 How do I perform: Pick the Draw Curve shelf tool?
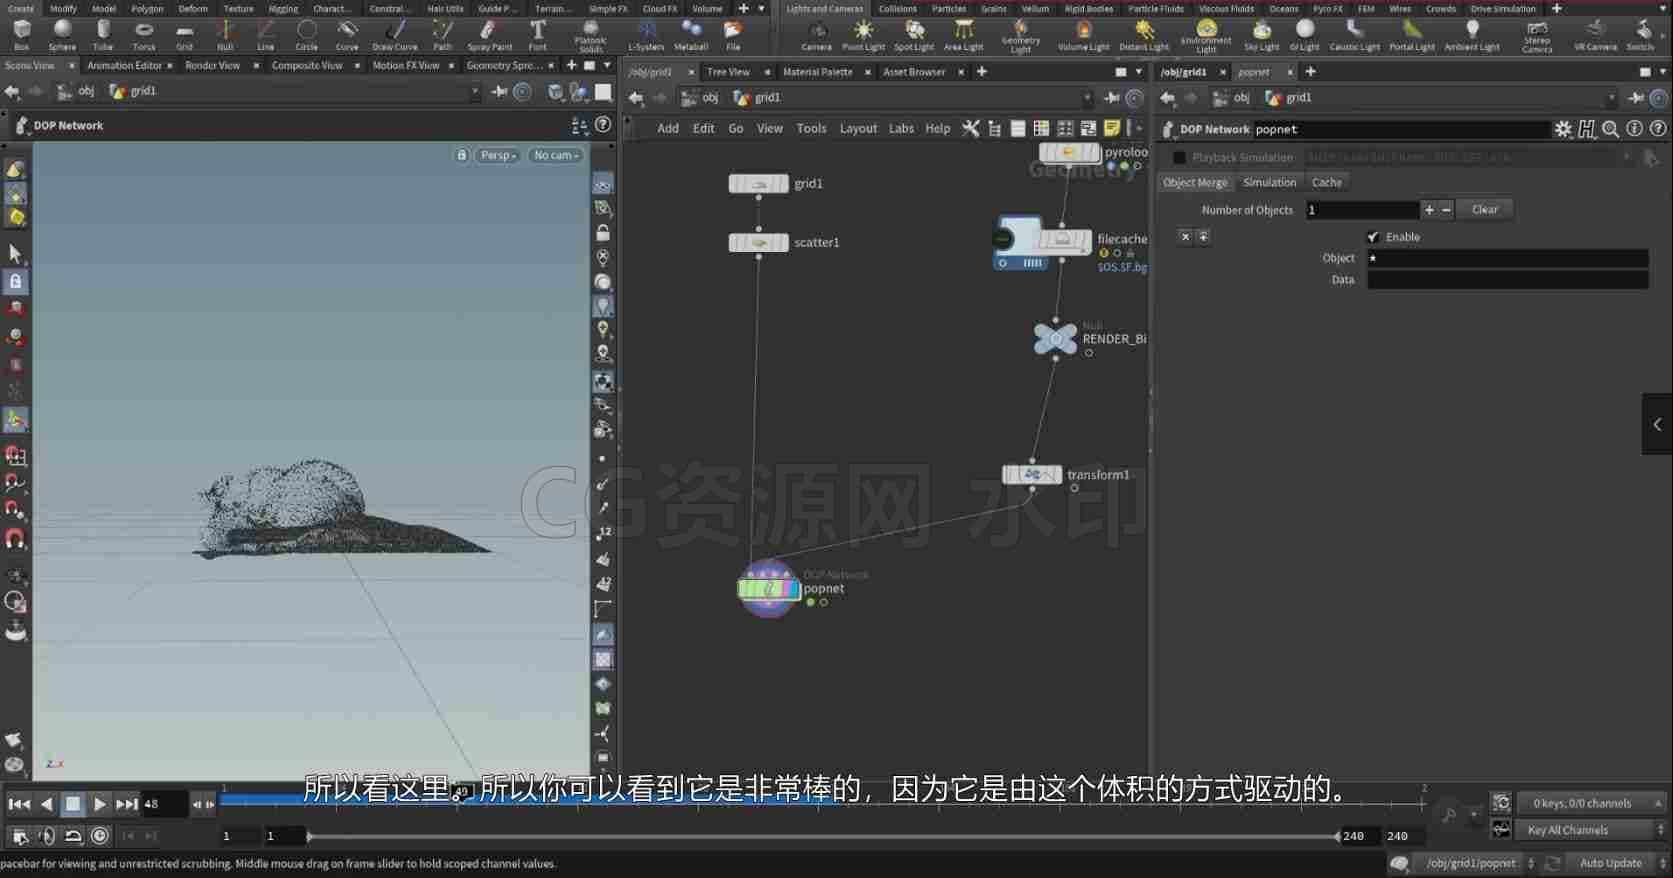(395, 34)
